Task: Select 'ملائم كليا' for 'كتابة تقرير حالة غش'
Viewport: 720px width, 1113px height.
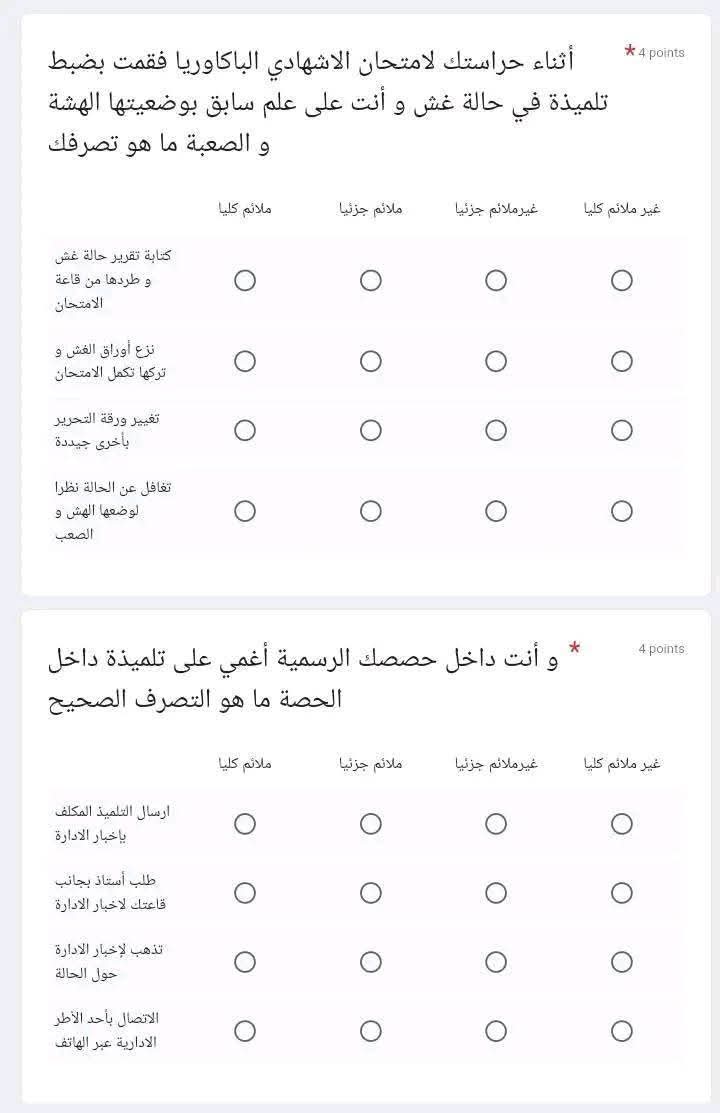Action: tap(245, 280)
